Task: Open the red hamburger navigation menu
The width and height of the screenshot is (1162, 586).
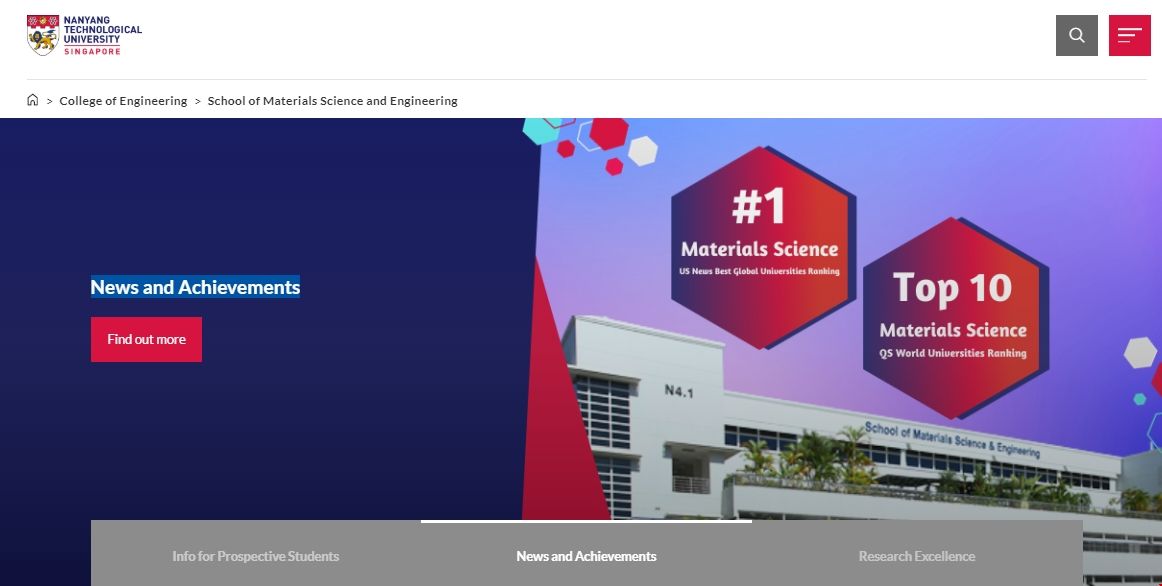Action: pos(1130,35)
